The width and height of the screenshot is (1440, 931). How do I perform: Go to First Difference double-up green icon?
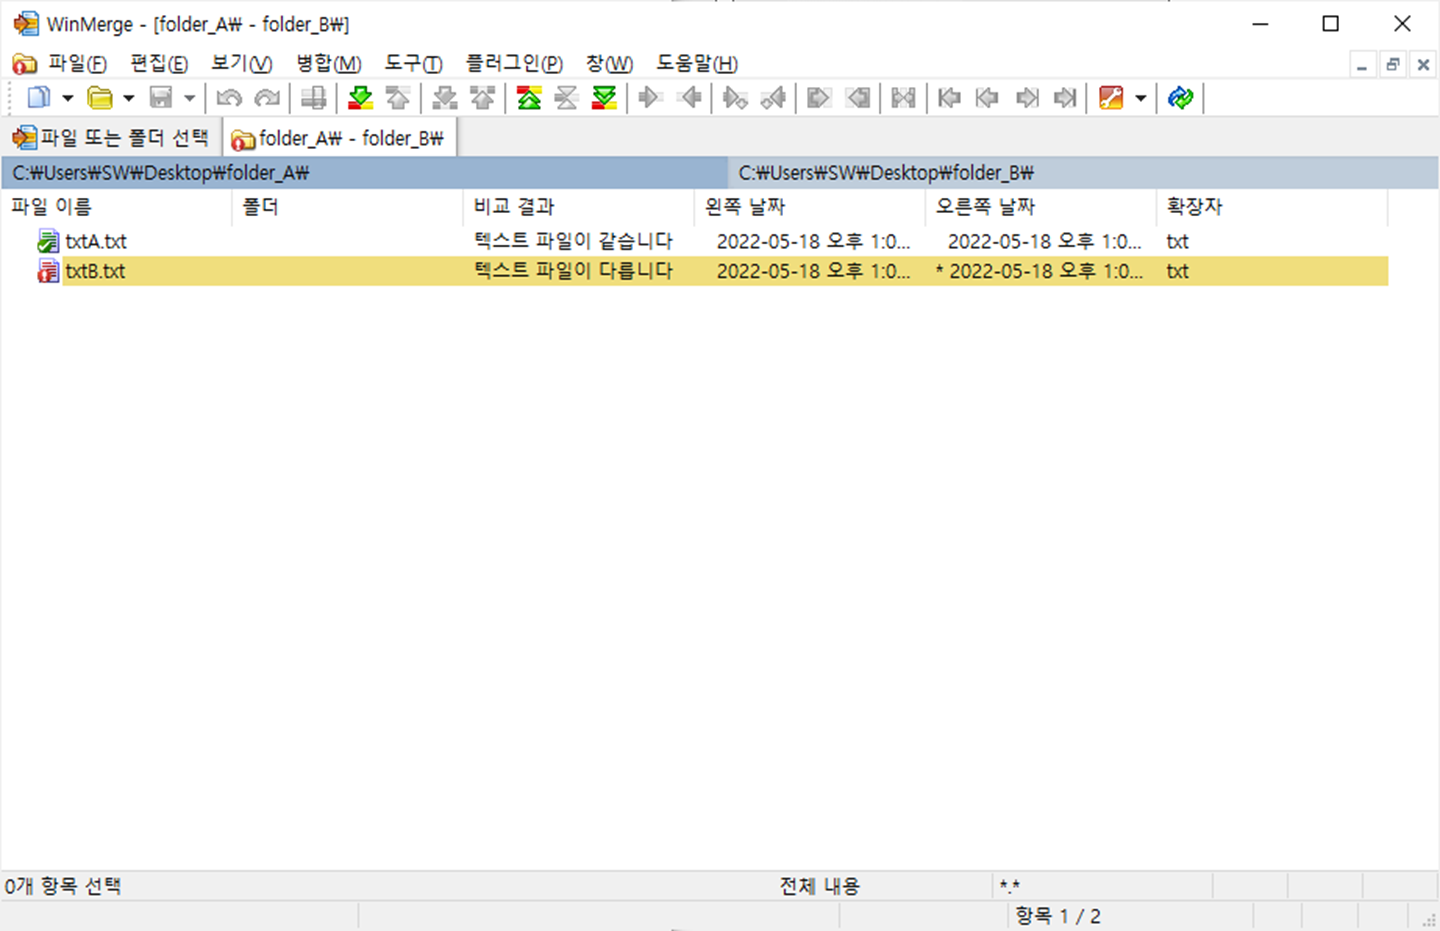click(529, 97)
